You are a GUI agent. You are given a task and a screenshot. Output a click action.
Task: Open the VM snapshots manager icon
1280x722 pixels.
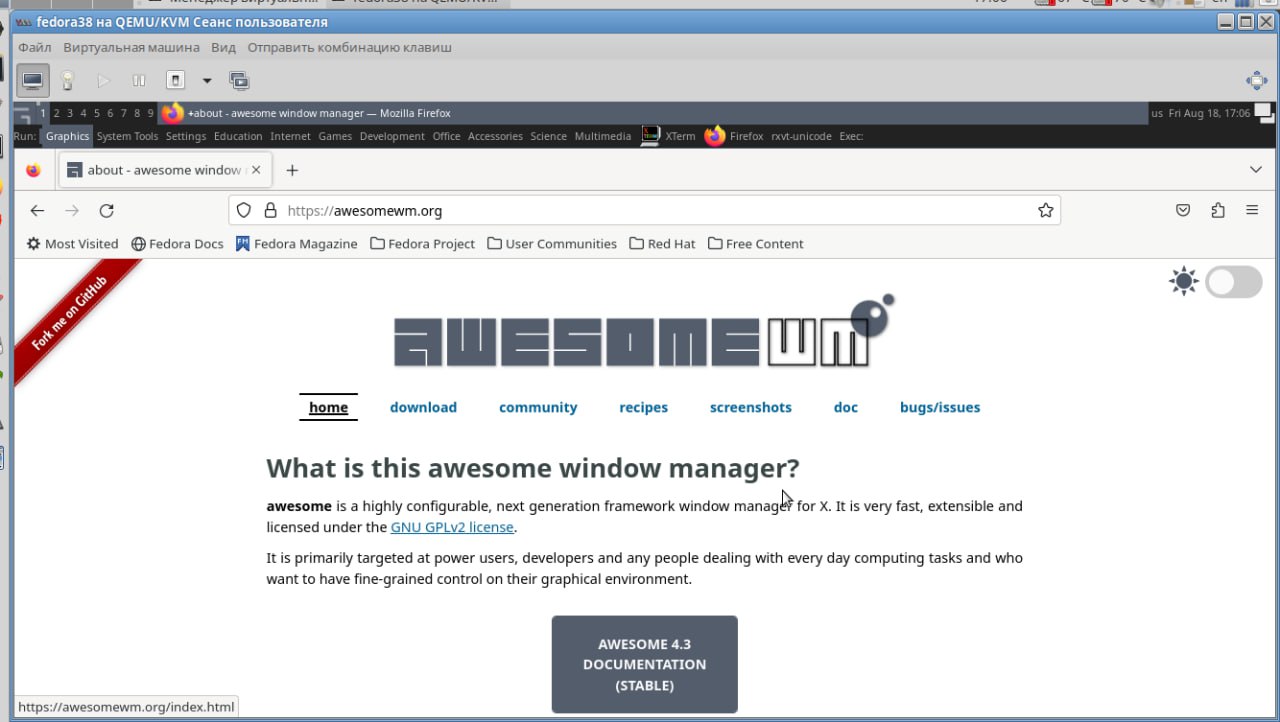[x=239, y=80]
